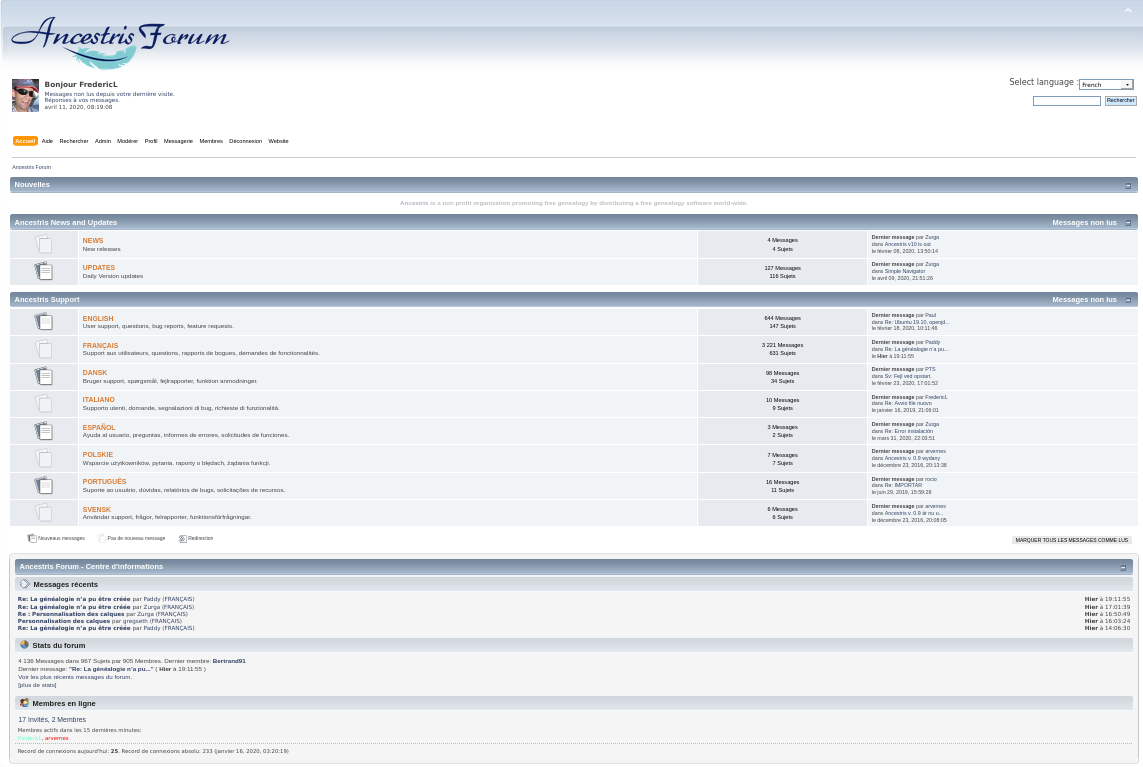
Task: Click Messages non lus in Support header
Action: (x=1084, y=300)
